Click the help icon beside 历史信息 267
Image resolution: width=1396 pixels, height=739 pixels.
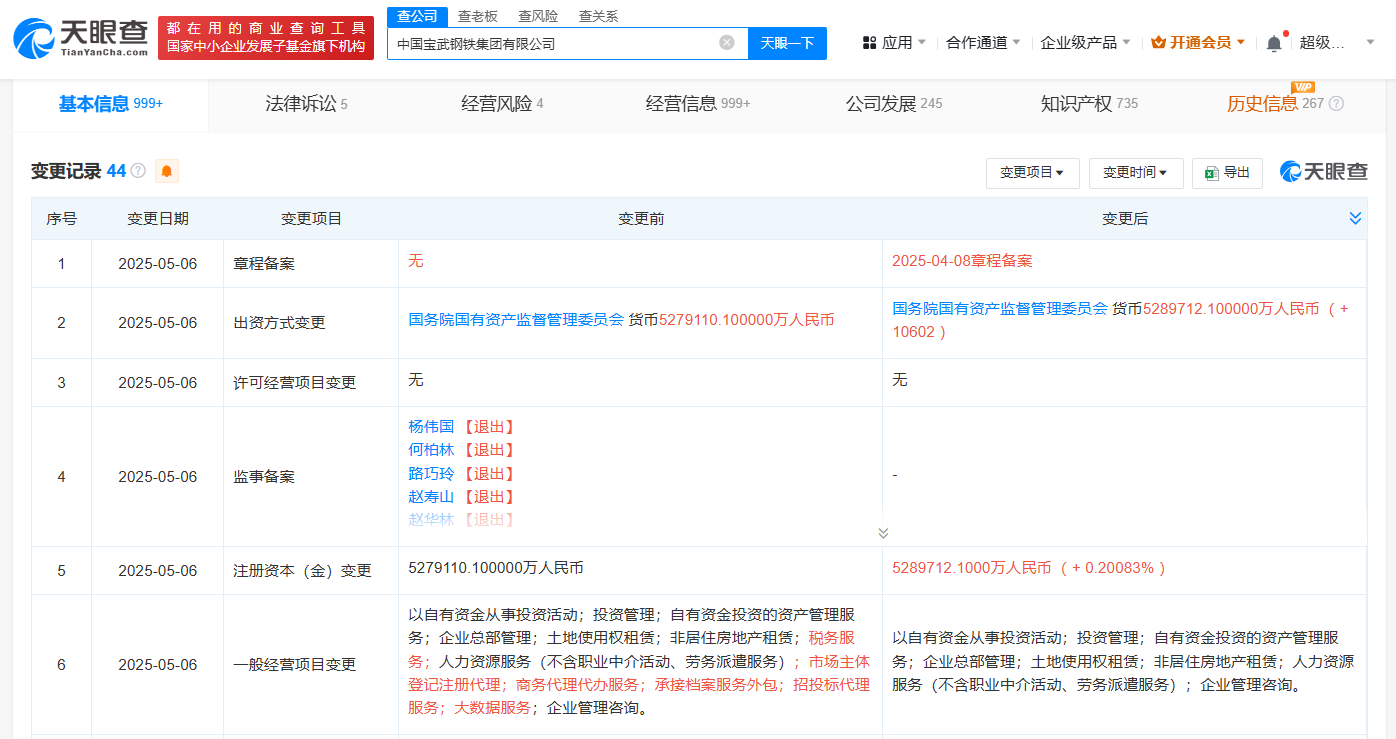(1336, 103)
